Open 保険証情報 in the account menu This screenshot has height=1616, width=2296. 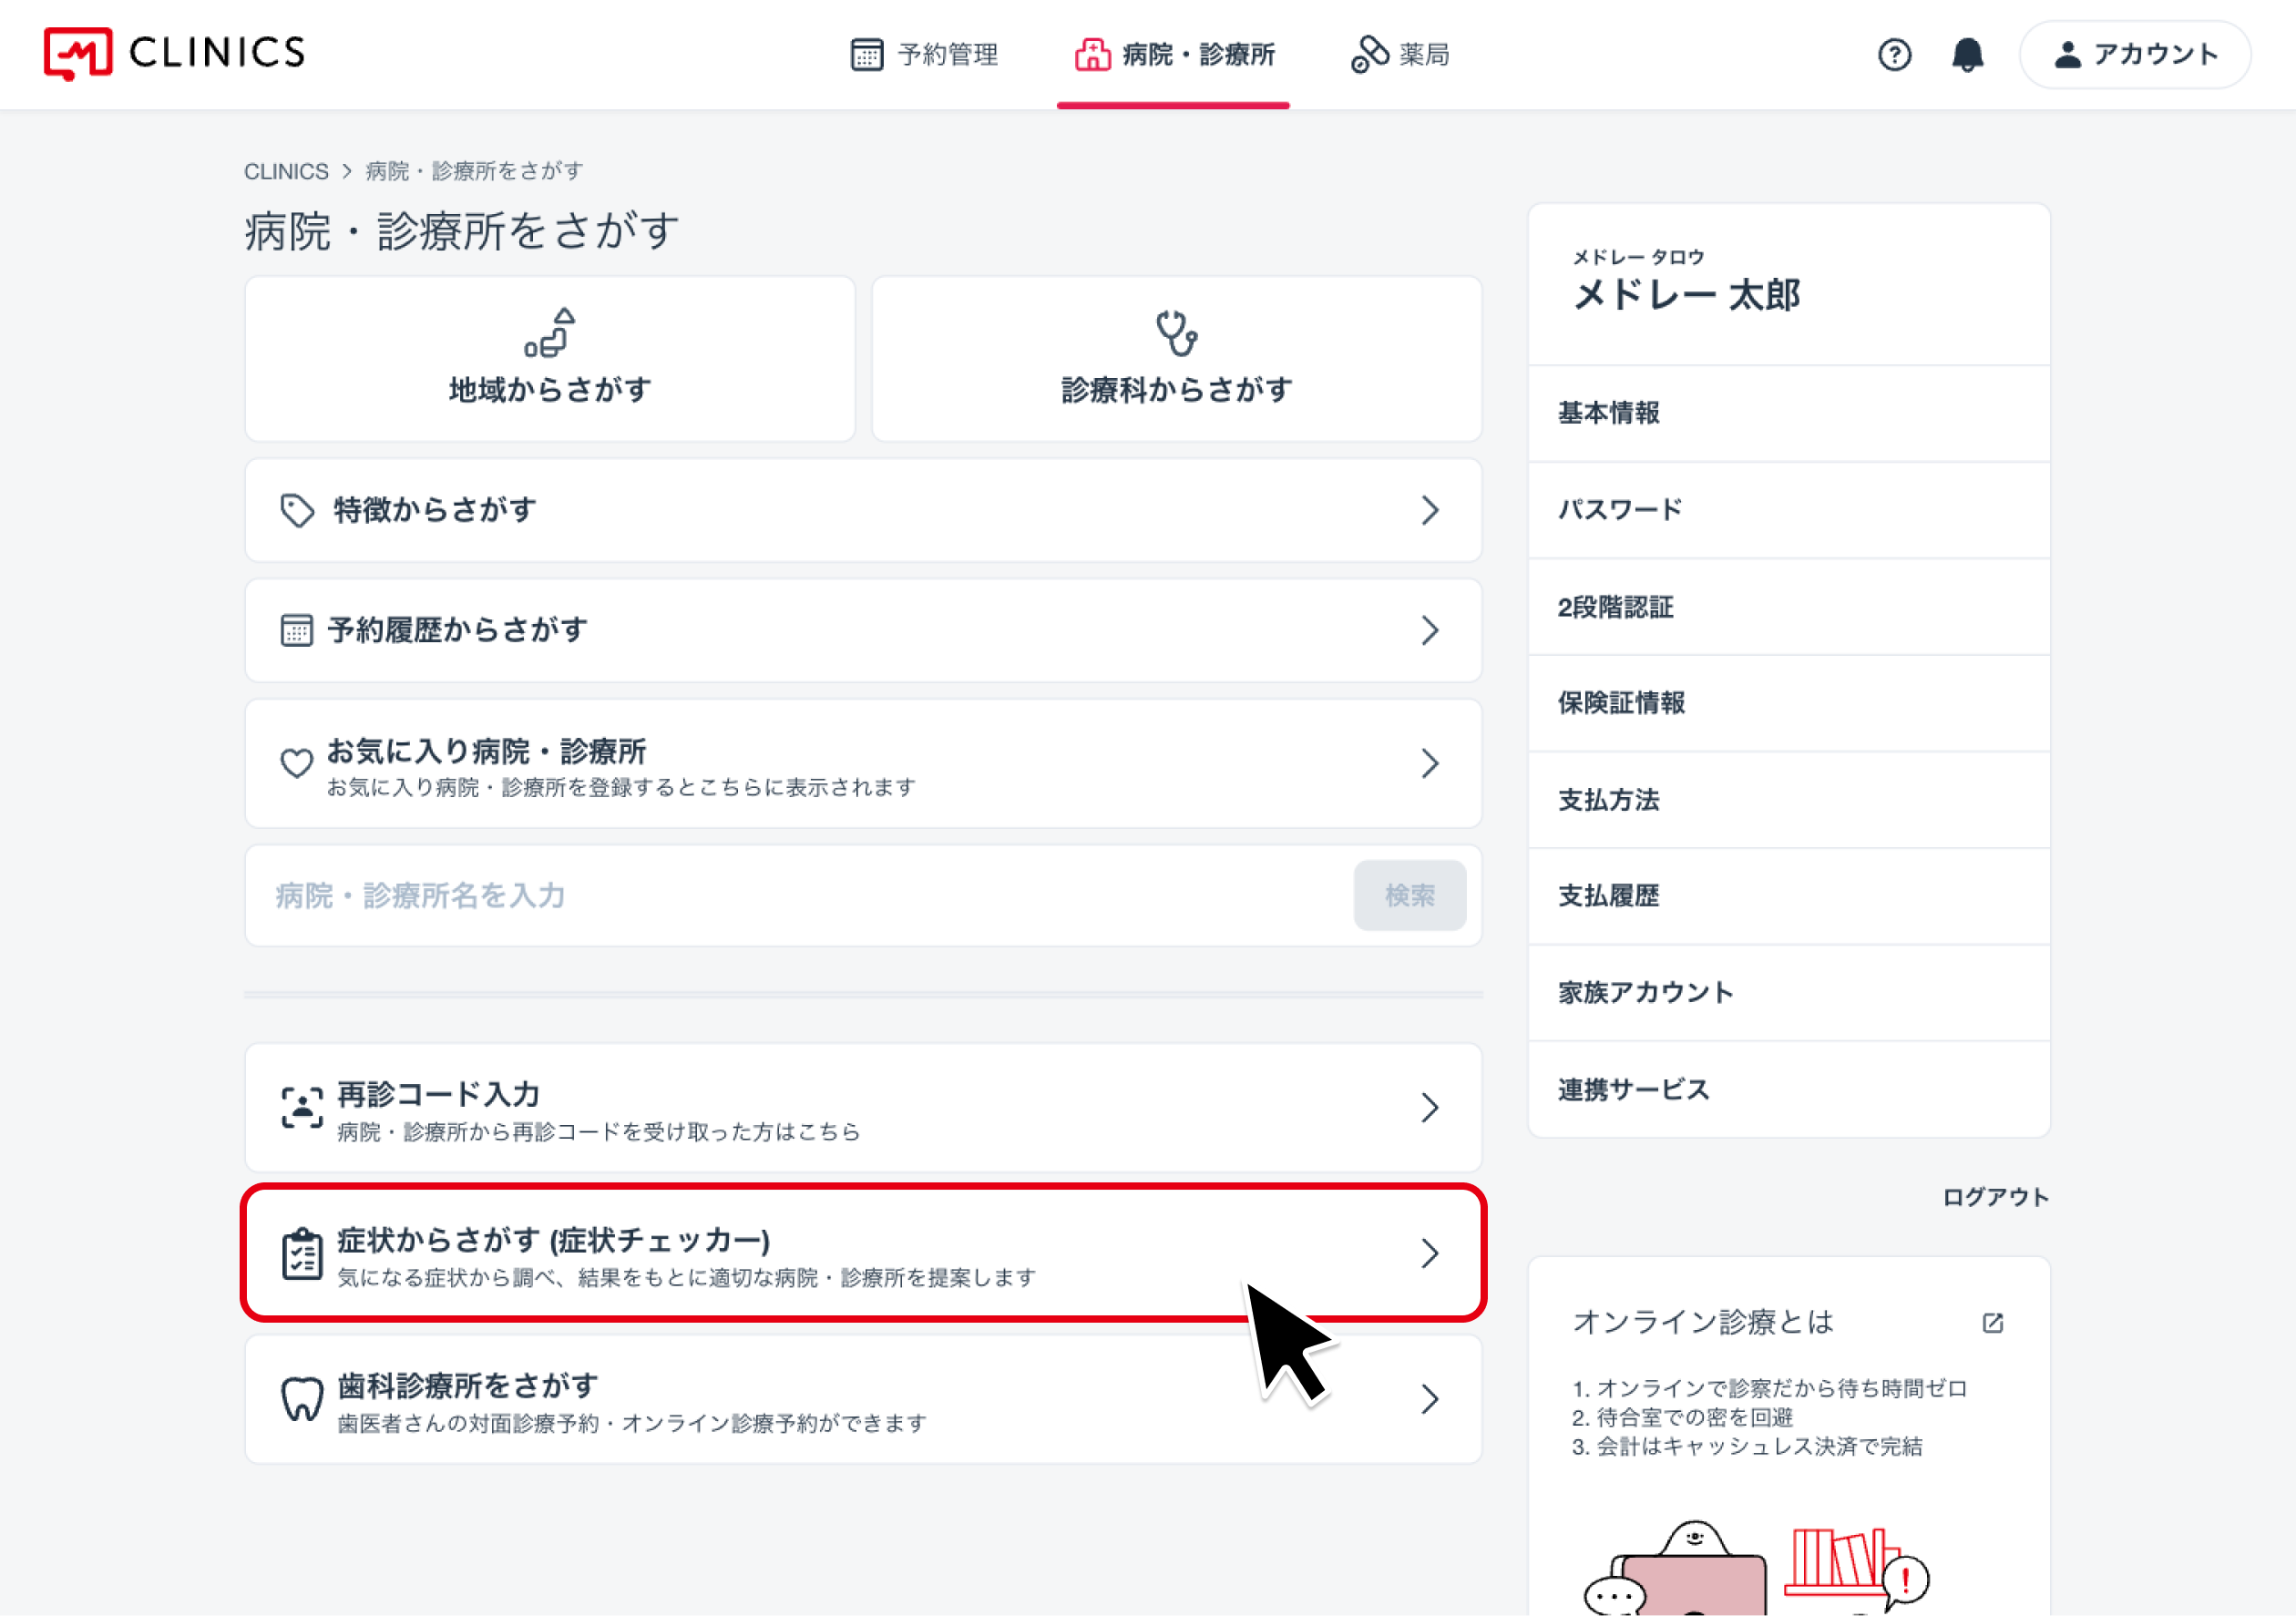[1789, 703]
